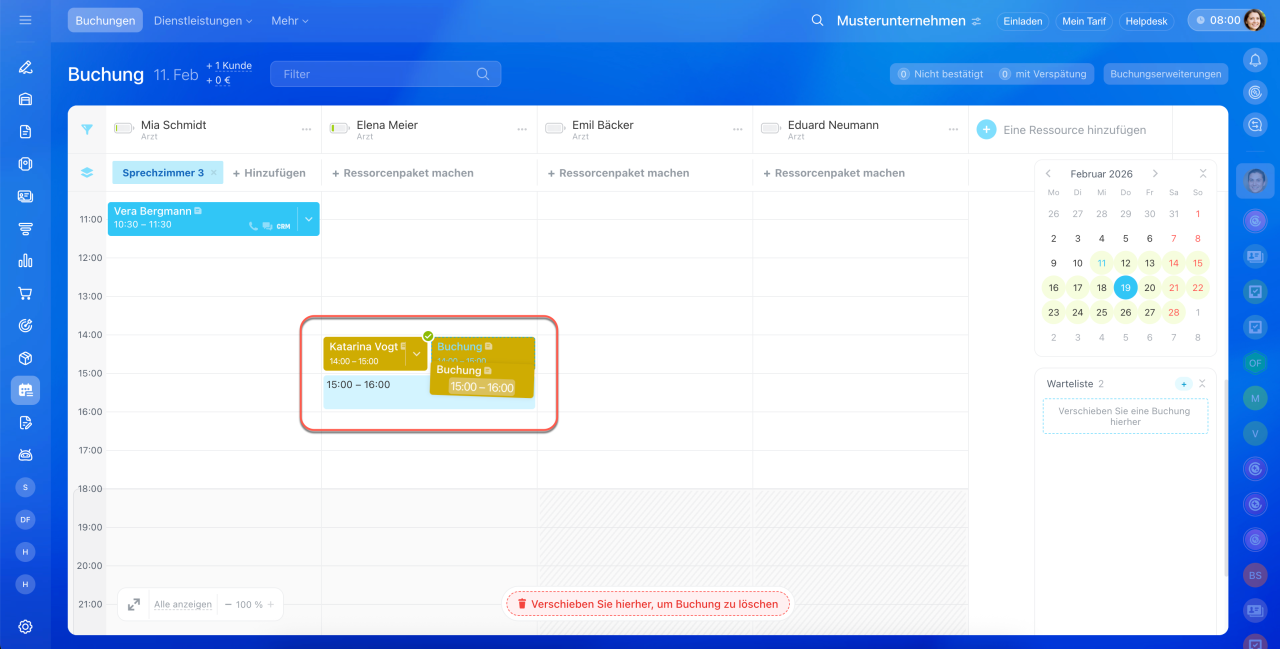Open the bar chart analytics icon in sidebar

tap(25, 261)
